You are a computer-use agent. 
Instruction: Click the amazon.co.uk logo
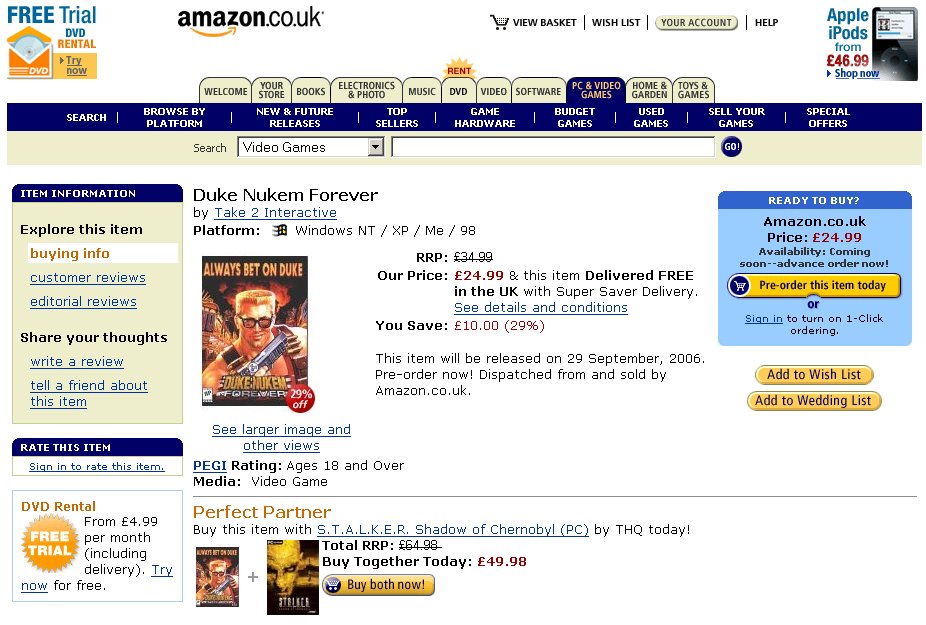coord(250,21)
